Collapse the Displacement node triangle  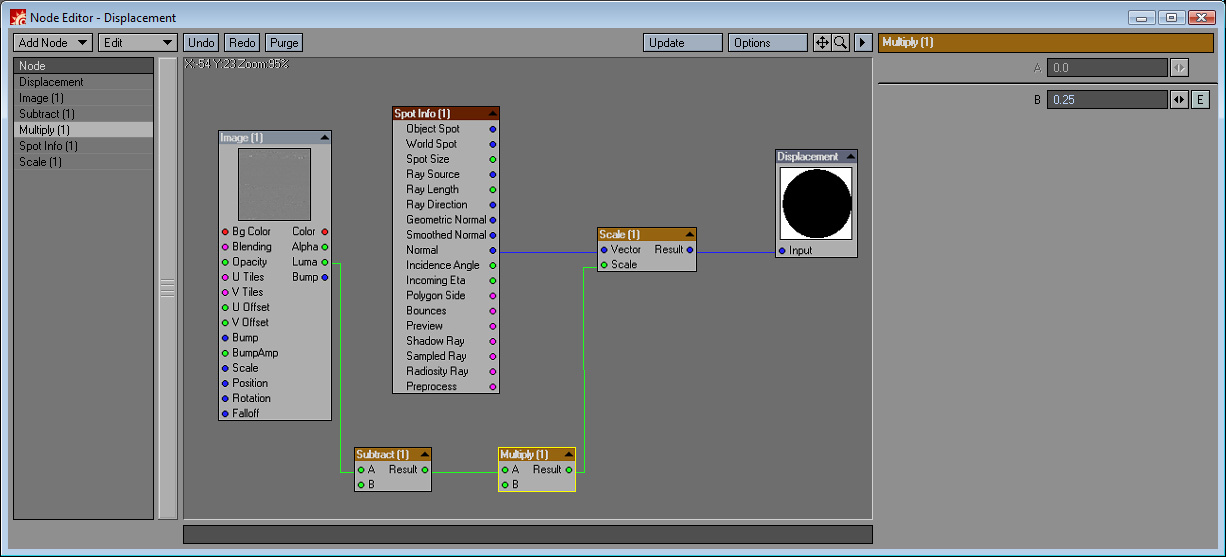tap(850, 157)
